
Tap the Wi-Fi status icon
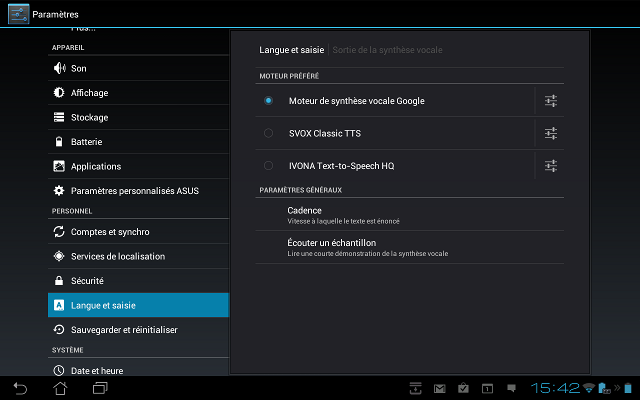point(589,388)
